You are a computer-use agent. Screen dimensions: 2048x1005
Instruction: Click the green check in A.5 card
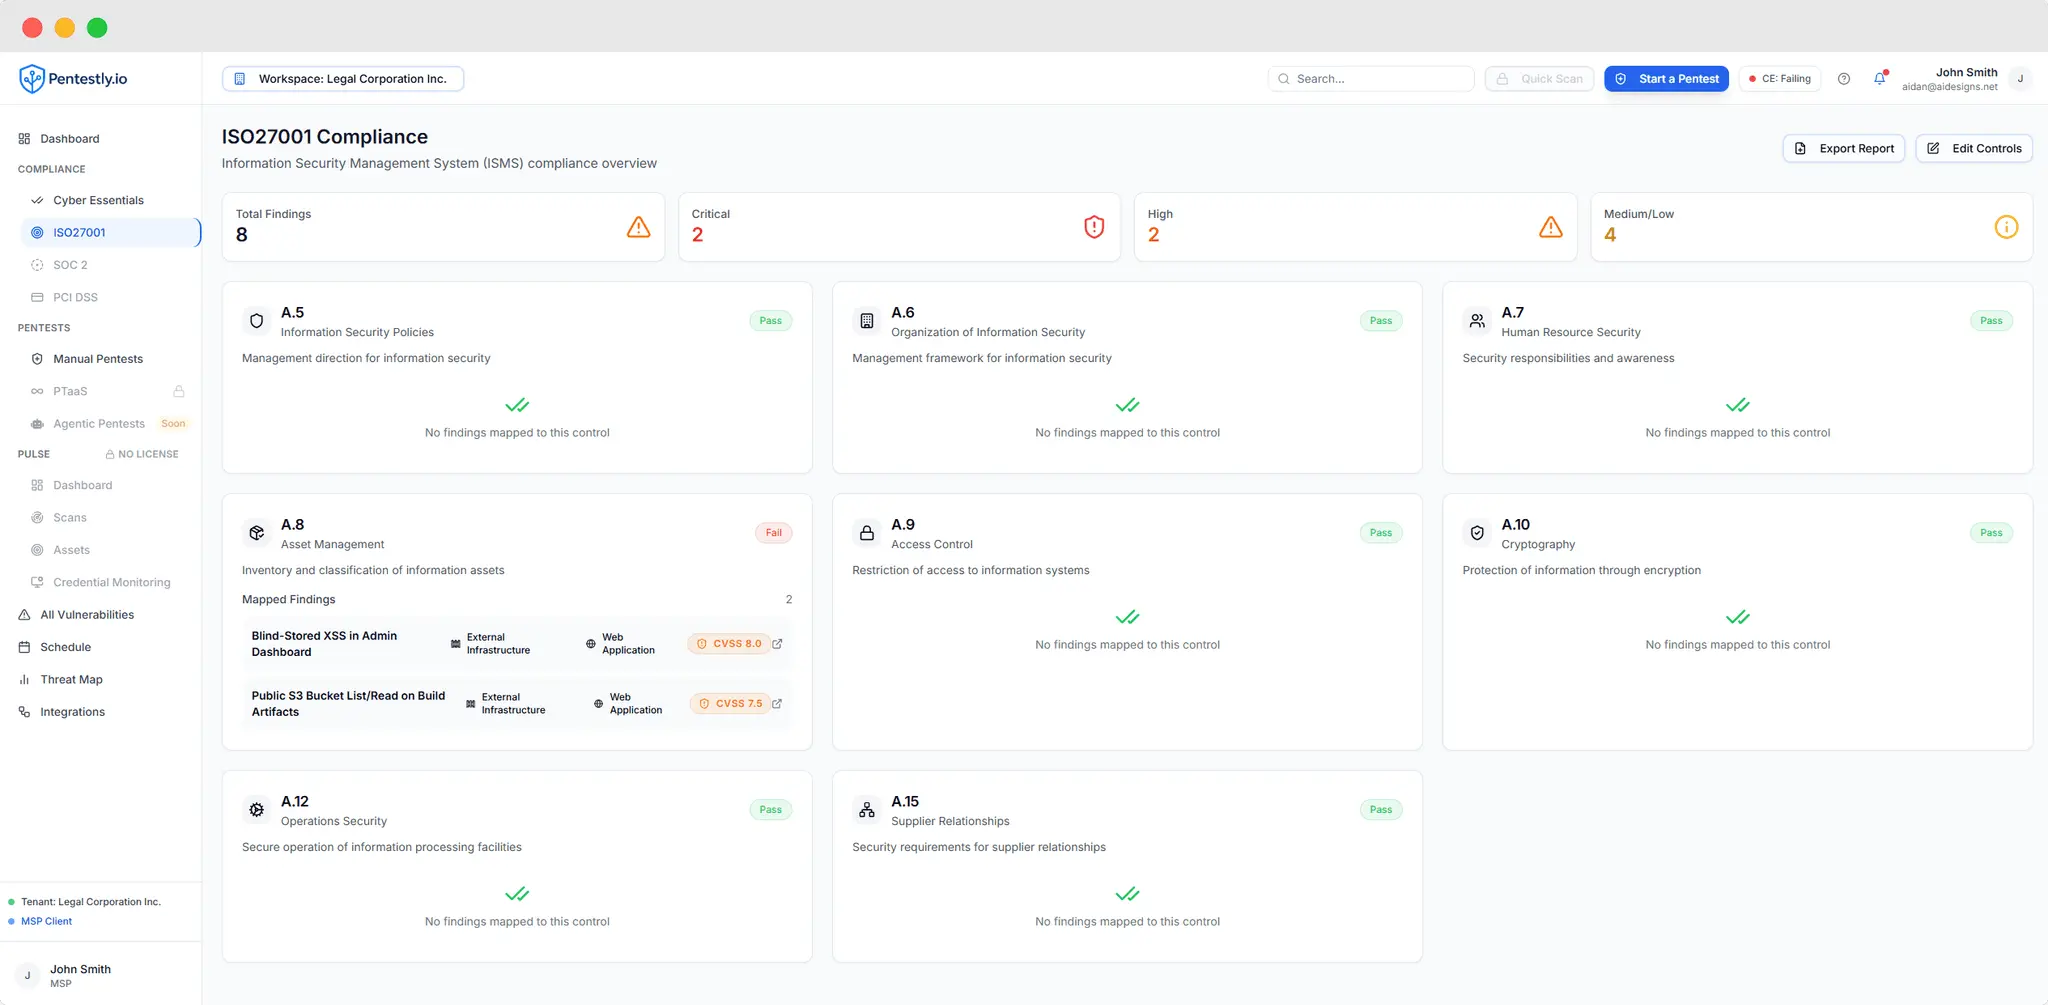[x=517, y=405]
